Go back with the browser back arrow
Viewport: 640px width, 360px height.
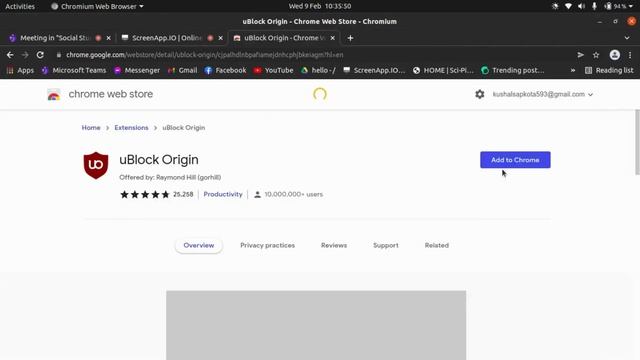[x=10, y=55]
